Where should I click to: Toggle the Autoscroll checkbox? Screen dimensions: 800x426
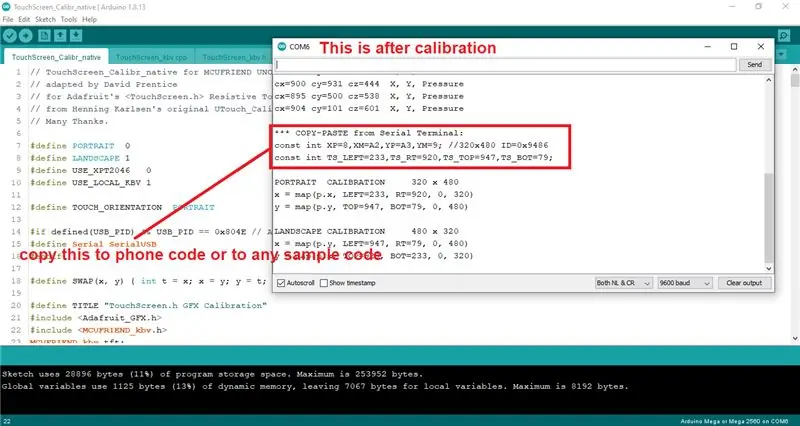click(281, 283)
